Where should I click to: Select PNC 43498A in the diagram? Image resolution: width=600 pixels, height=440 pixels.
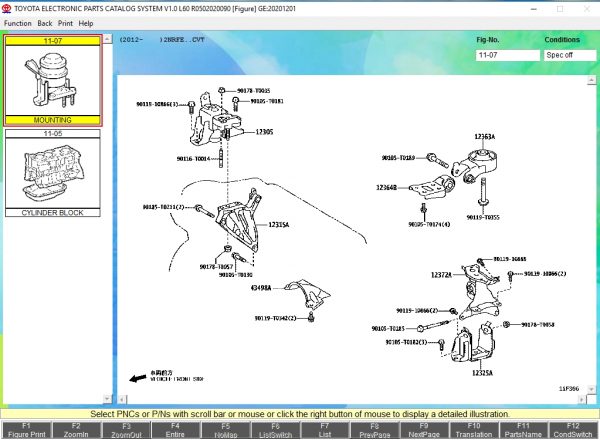point(261,288)
